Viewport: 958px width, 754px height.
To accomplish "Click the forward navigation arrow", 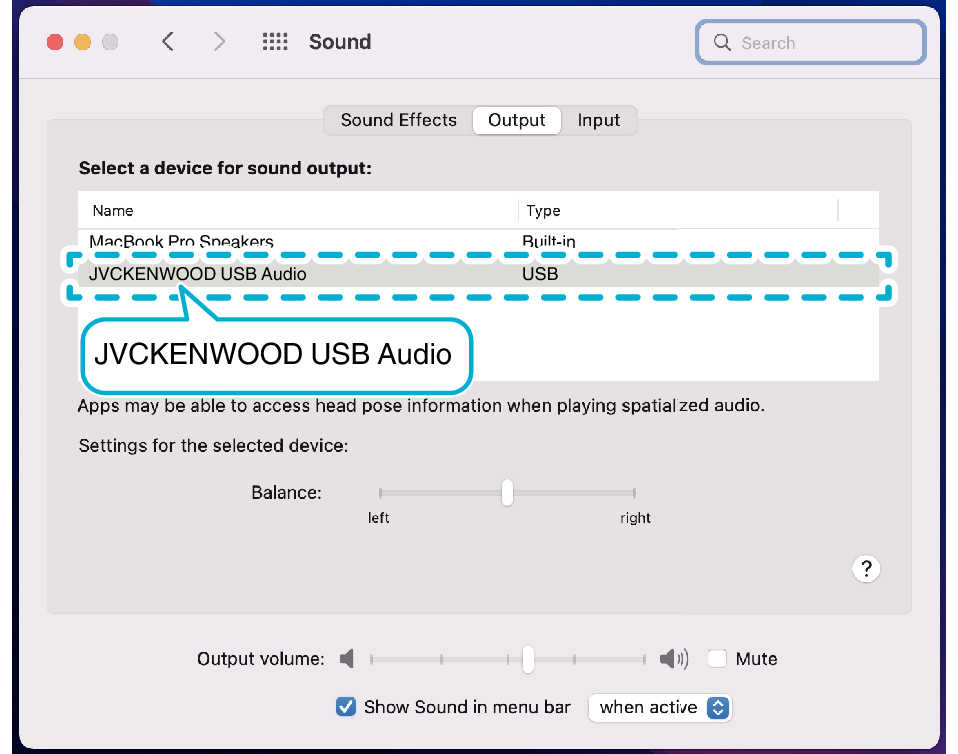I will pos(219,42).
